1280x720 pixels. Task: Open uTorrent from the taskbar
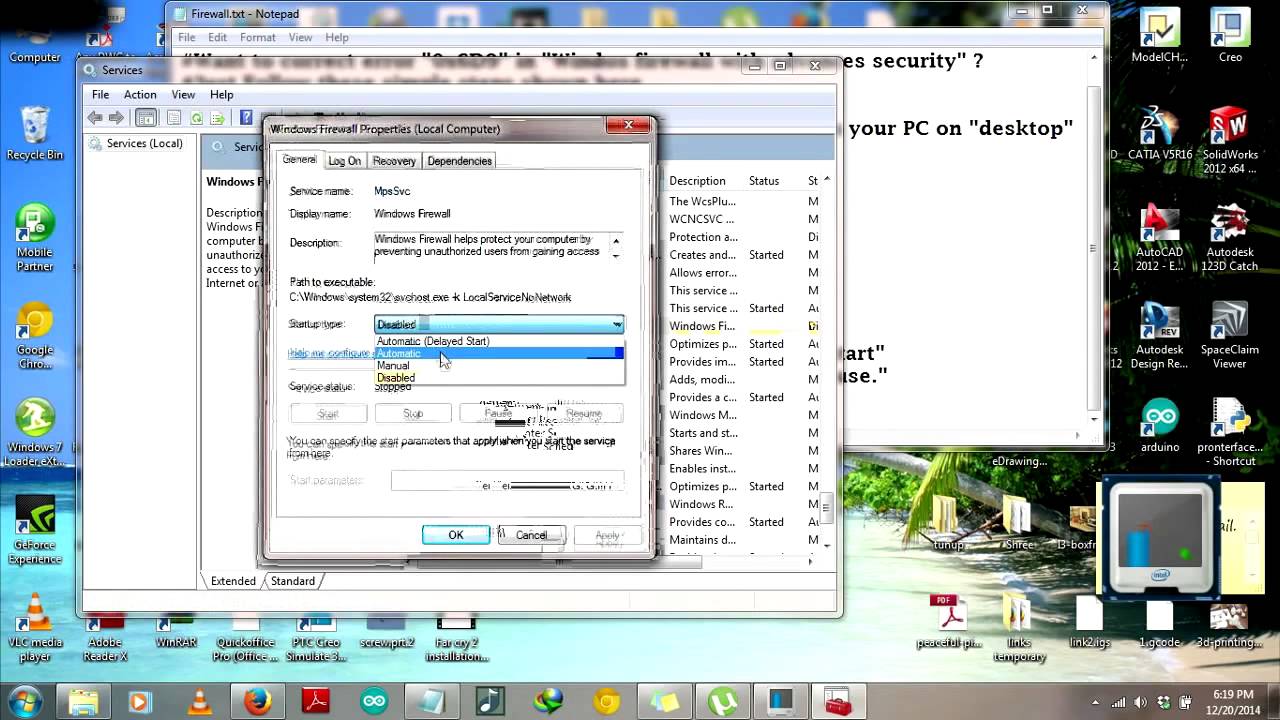(723, 701)
